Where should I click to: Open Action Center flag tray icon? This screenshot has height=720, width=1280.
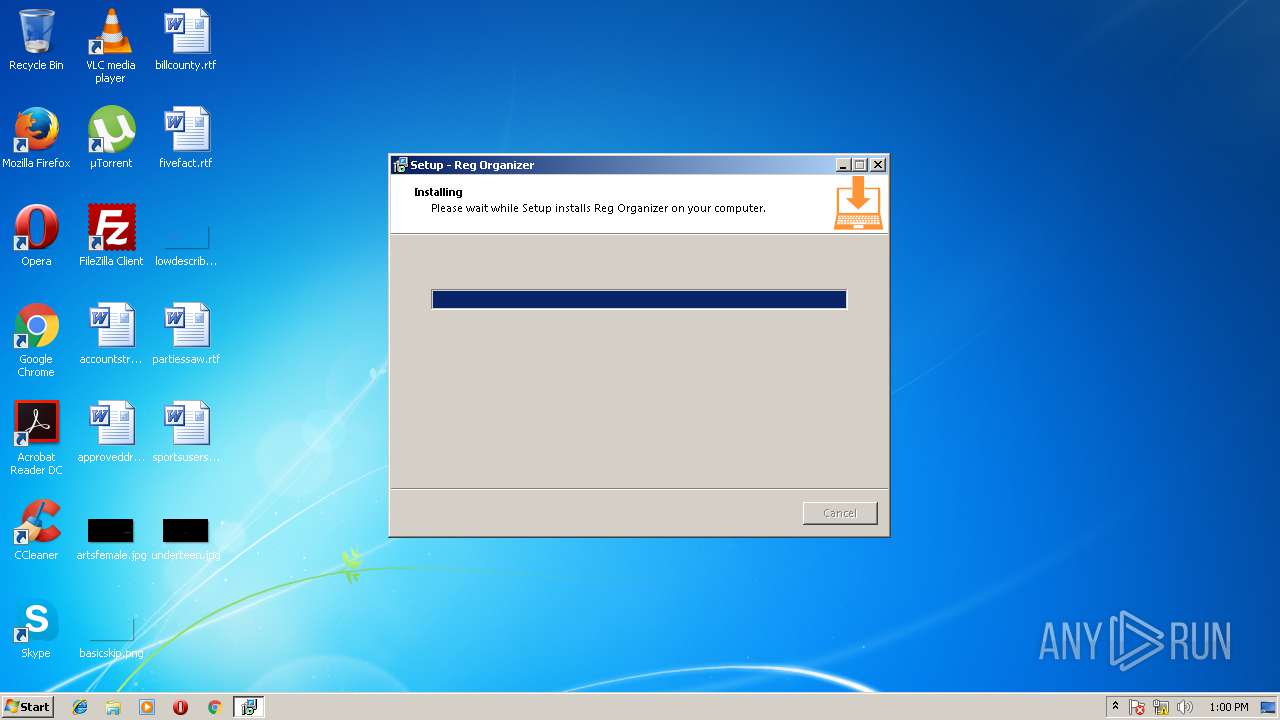1137,707
